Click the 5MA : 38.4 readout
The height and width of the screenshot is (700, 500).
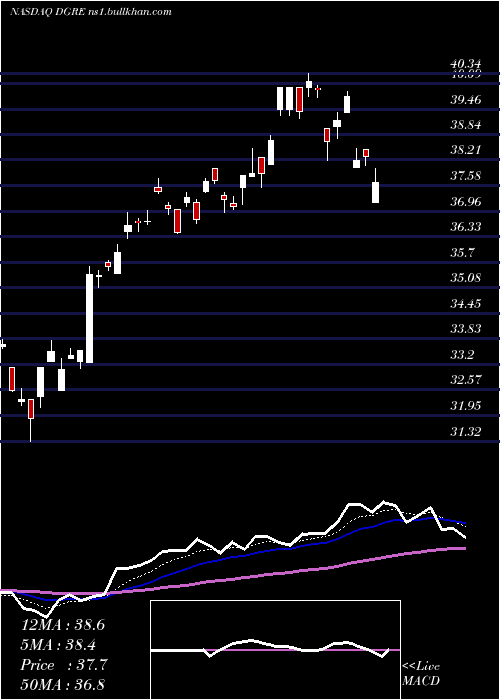click(59, 645)
